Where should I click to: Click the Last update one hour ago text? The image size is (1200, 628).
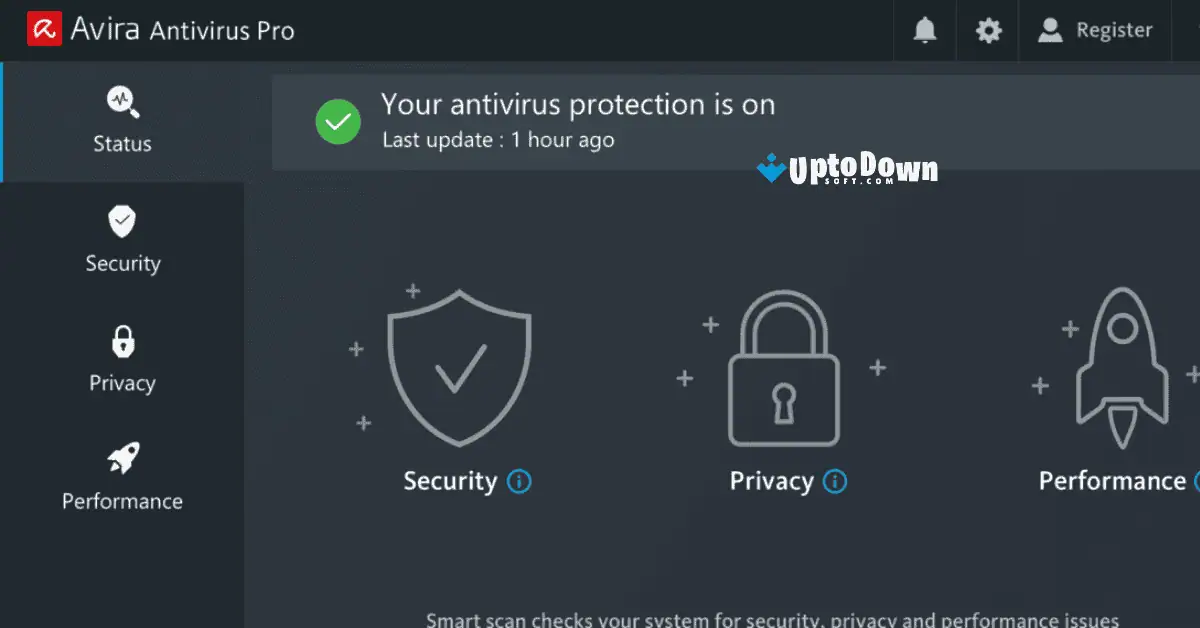(496, 140)
